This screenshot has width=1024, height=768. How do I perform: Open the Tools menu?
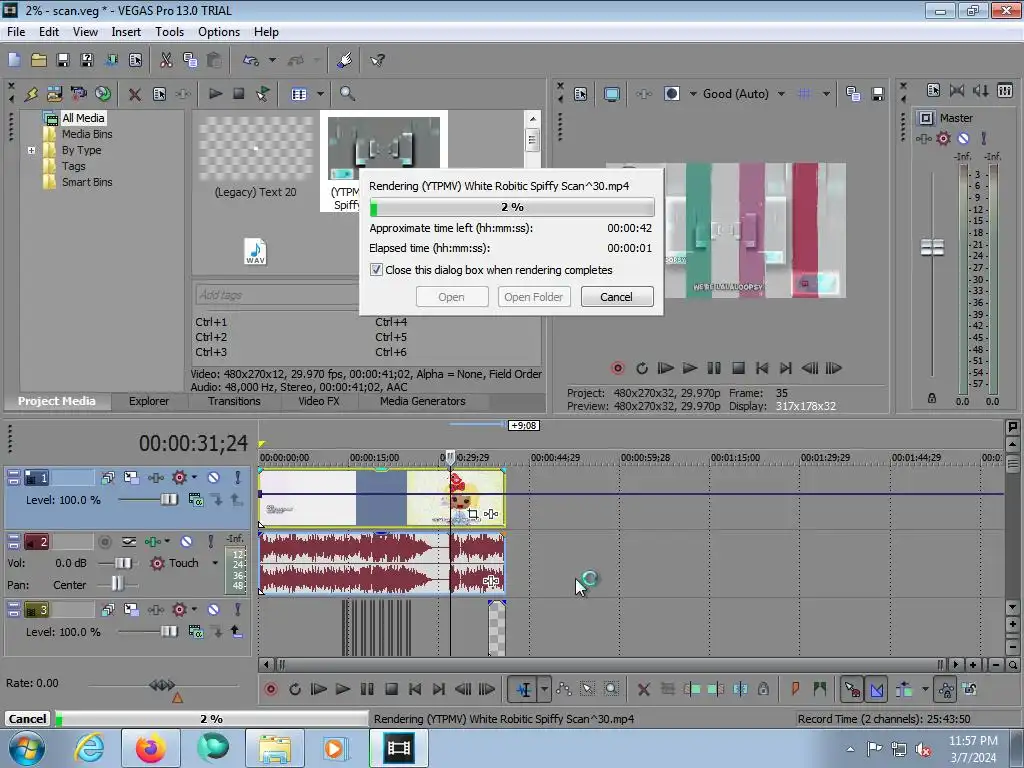pos(169,32)
